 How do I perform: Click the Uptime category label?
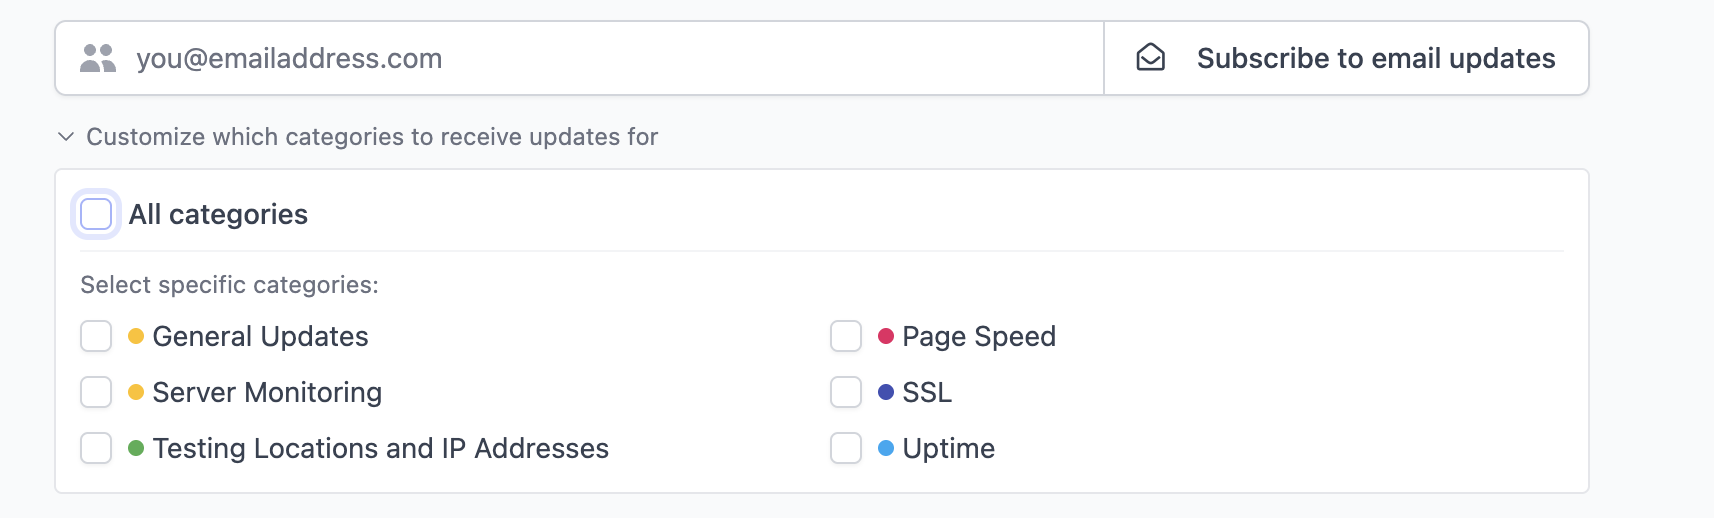[948, 448]
